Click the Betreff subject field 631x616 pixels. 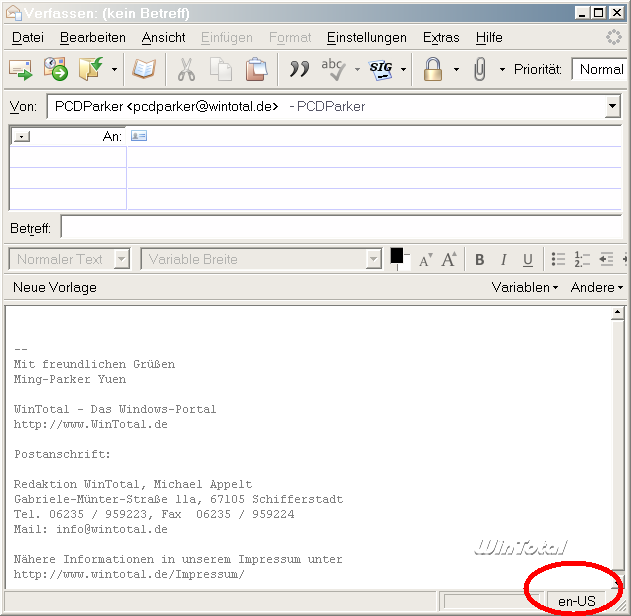(x=341, y=227)
